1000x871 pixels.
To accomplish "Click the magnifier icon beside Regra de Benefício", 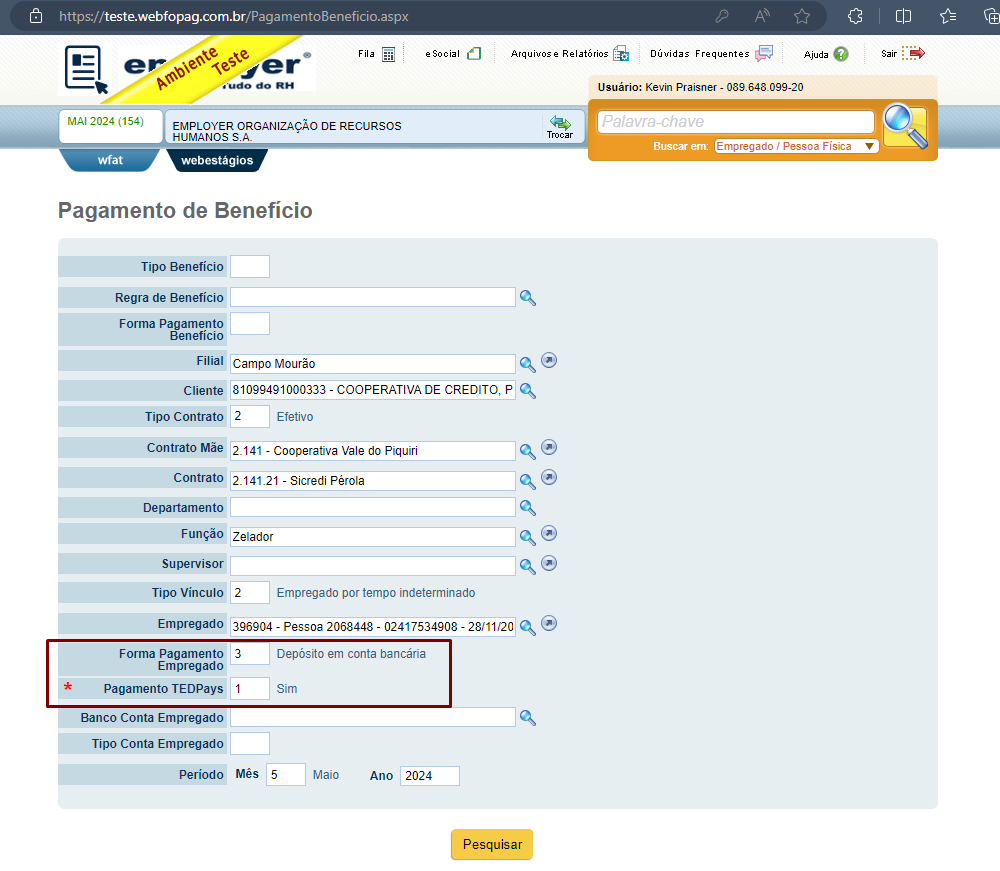I will click(x=527, y=298).
